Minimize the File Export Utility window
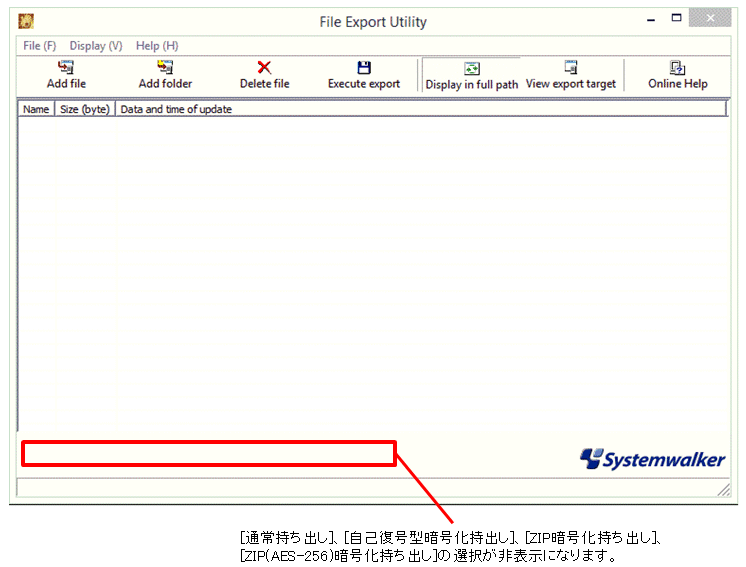The height and width of the screenshot is (567, 746). click(651, 19)
